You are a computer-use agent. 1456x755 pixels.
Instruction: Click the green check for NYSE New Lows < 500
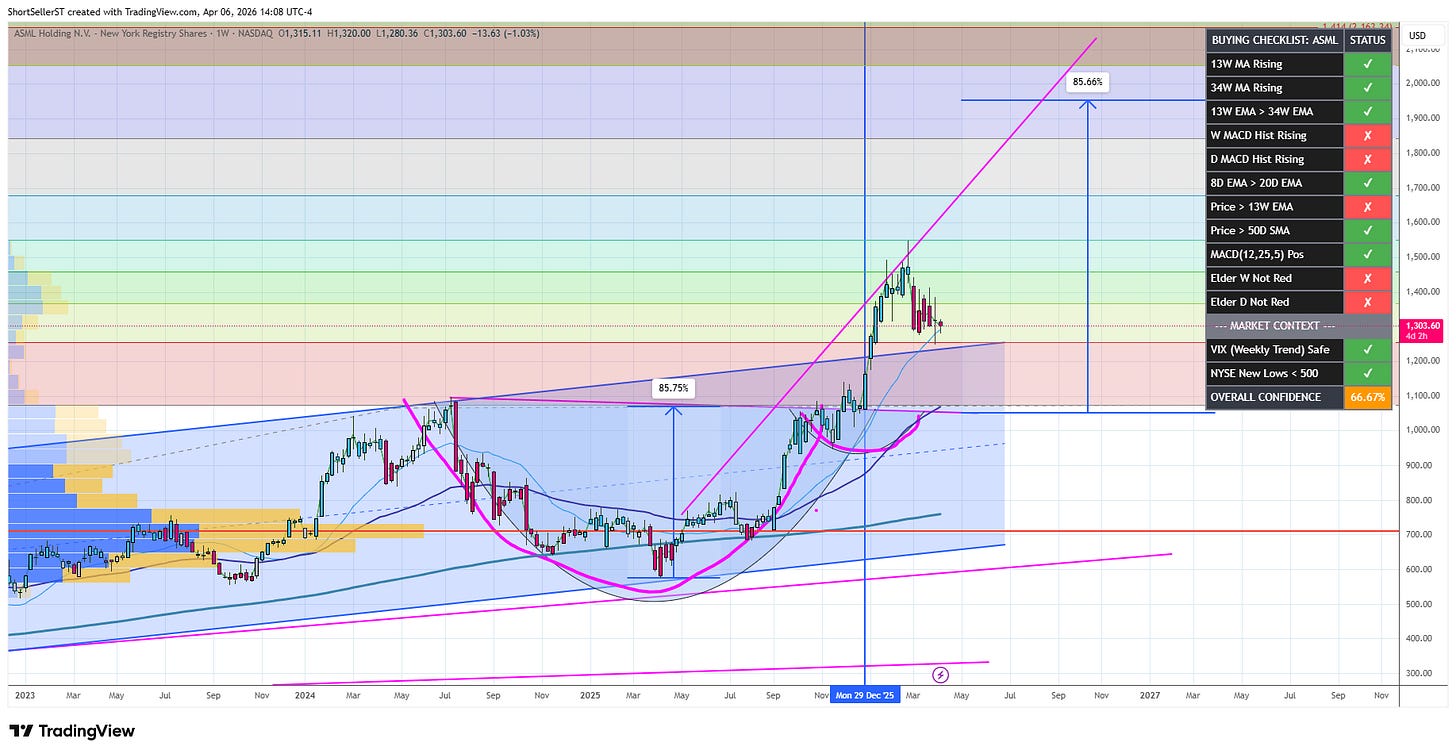coord(1367,373)
